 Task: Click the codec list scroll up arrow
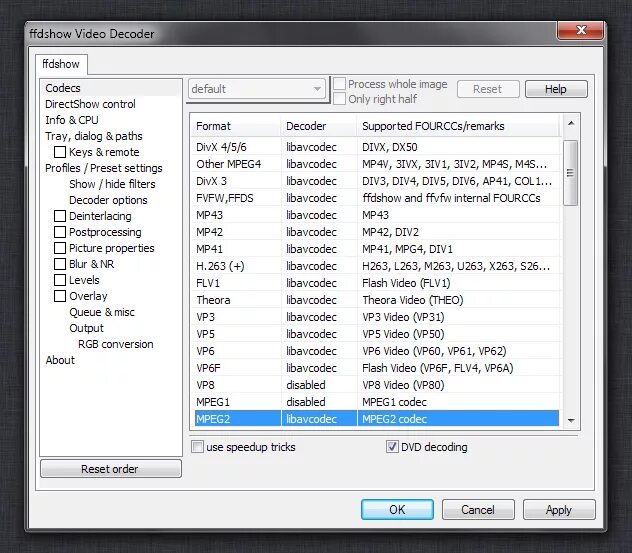point(571,123)
